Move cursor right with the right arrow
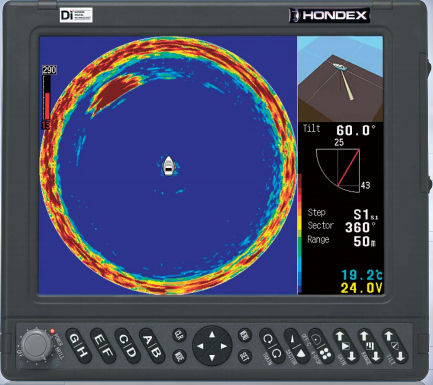 click(224, 346)
